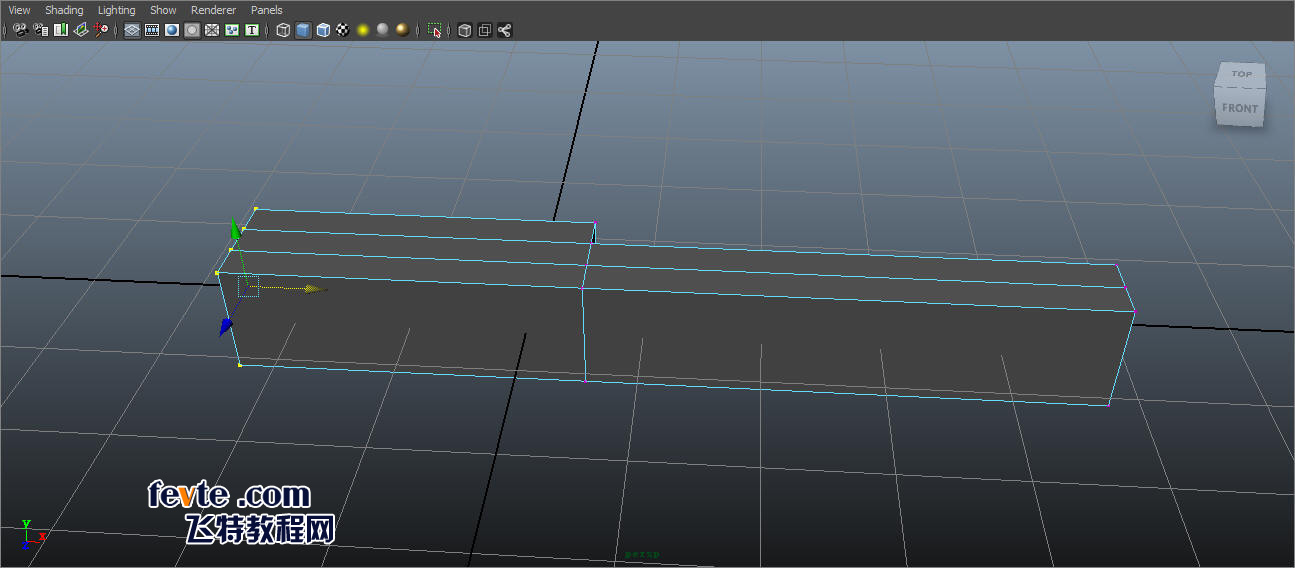Activate the 2D Pan/Zoom icon
Screen dimensions: 1295x568
pos(101,30)
